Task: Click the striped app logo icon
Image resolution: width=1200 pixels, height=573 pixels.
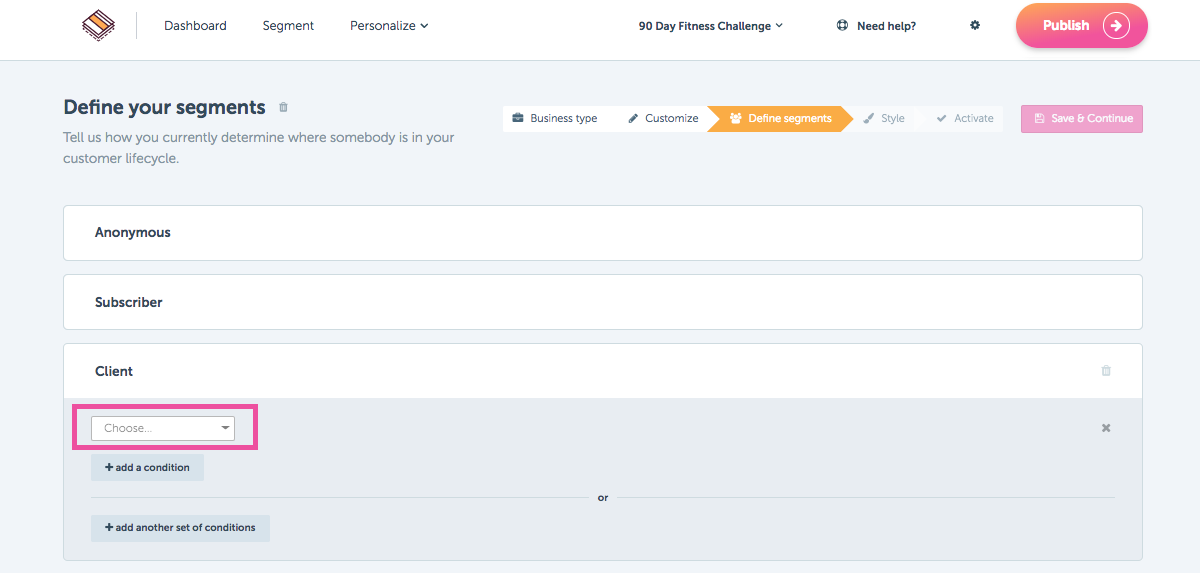Action: 98,26
